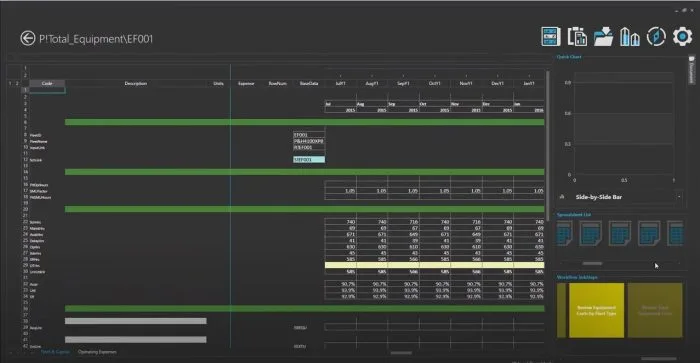The width and height of the screenshot is (700, 363).
Task: Click outline level 2 button of the grid
Action: [x=17, y=83]
